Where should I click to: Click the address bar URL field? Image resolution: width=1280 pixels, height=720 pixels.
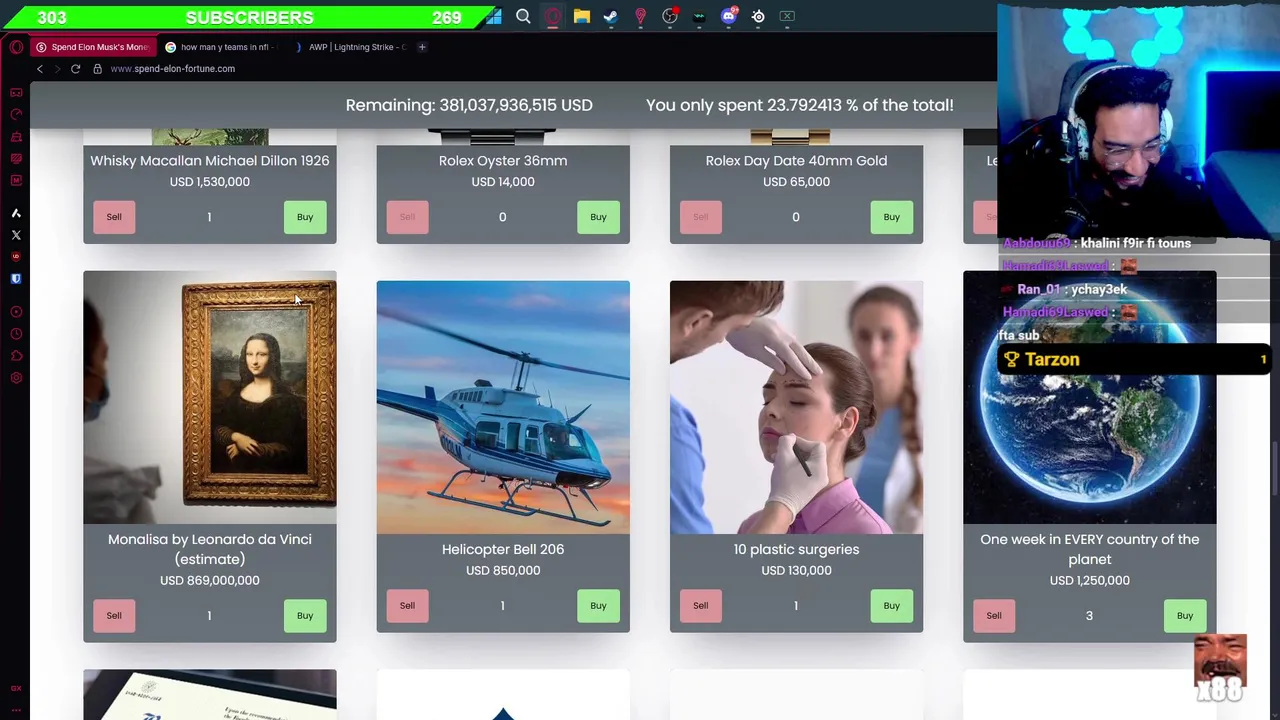[173, 69]
